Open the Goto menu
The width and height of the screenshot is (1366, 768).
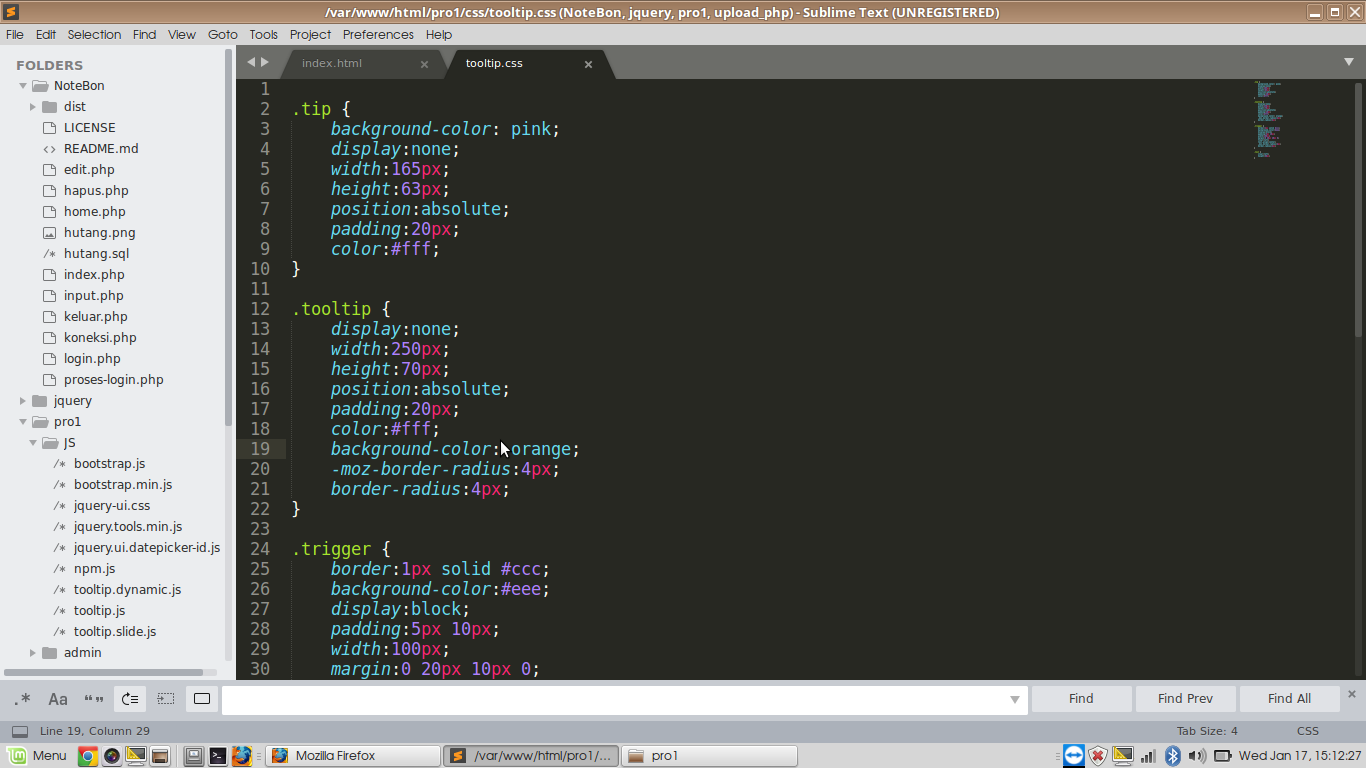click(223, 34)
